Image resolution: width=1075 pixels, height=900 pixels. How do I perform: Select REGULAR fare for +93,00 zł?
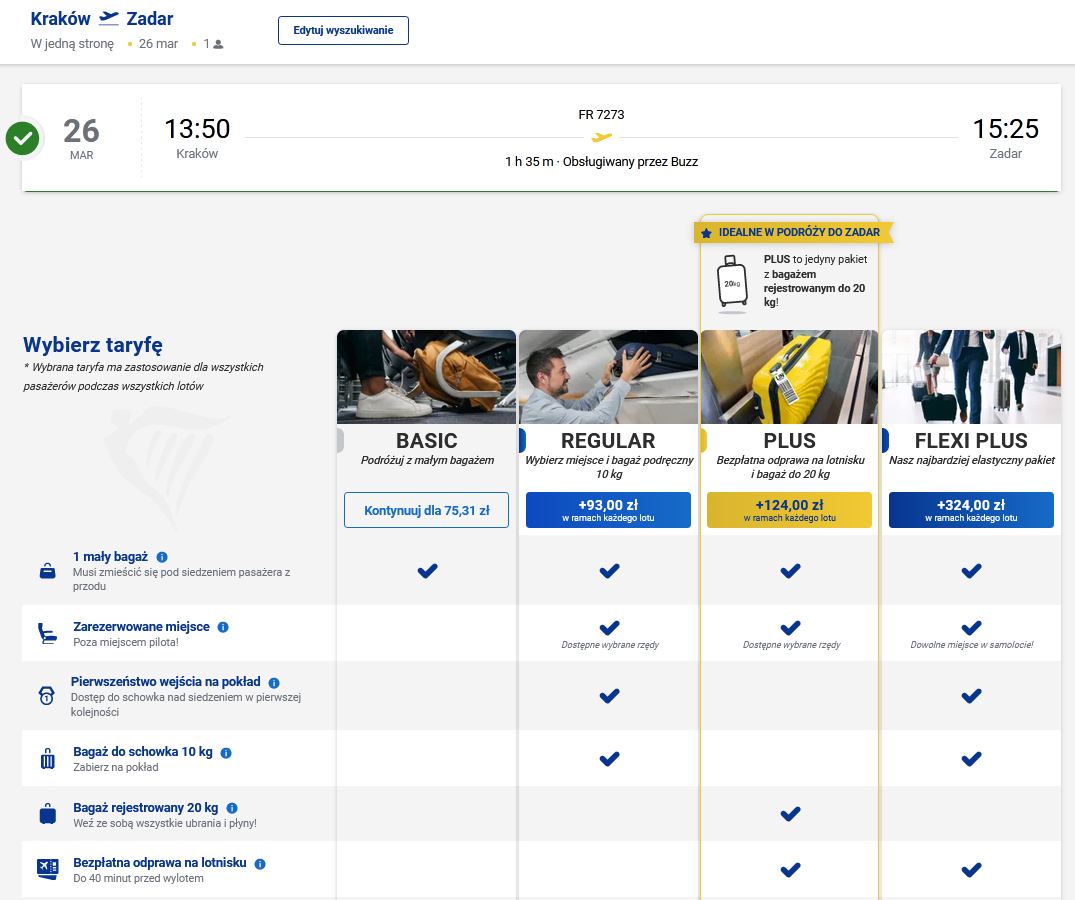coord(608,510)
